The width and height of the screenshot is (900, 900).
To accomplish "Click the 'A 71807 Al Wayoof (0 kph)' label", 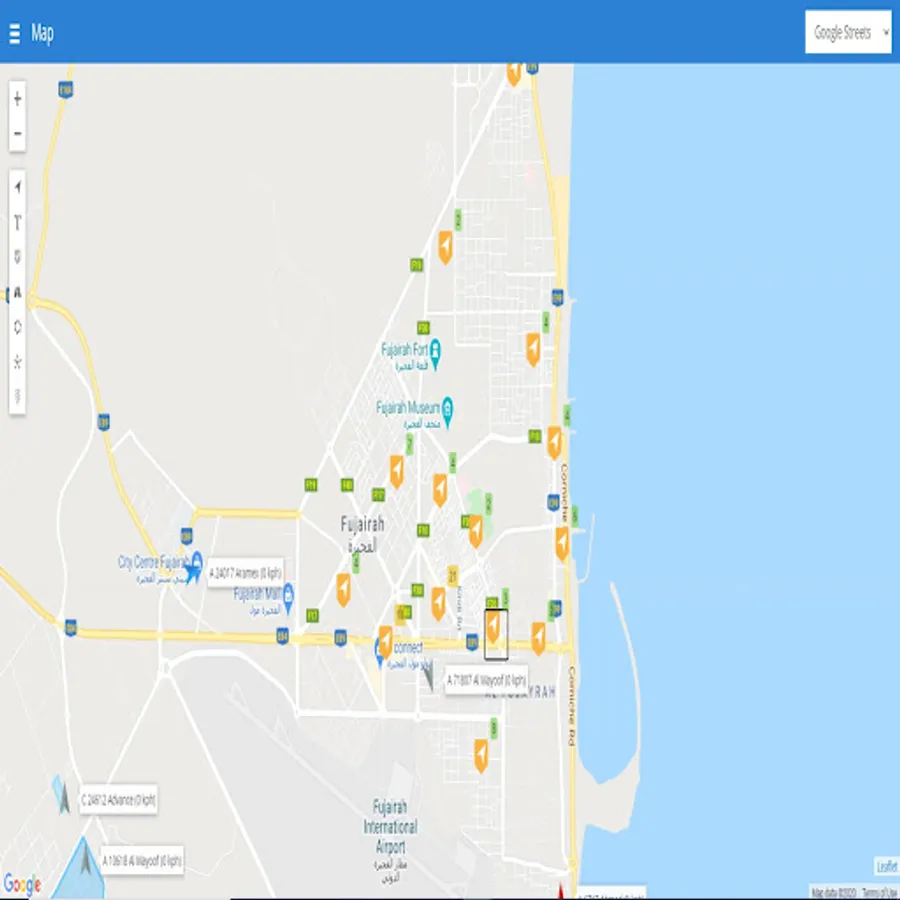I will tap(486, 680).
